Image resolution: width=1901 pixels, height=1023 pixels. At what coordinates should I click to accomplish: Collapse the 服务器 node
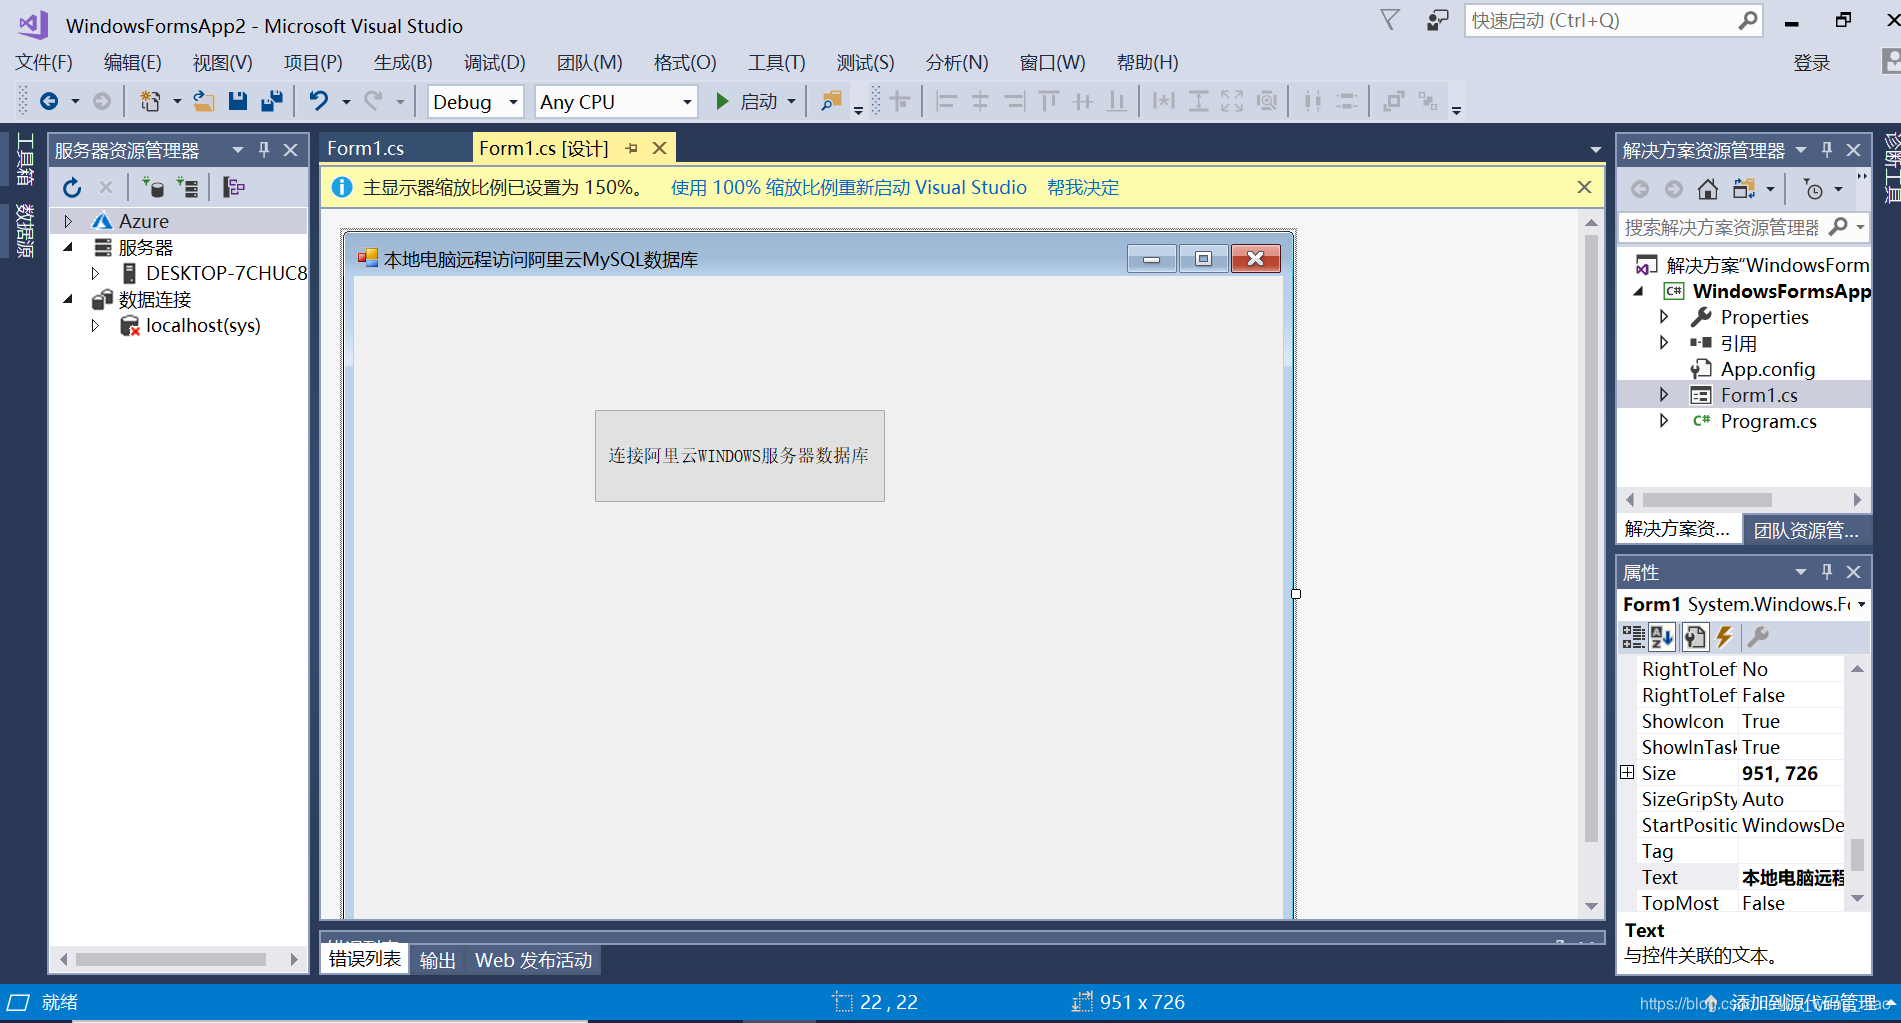68,247
